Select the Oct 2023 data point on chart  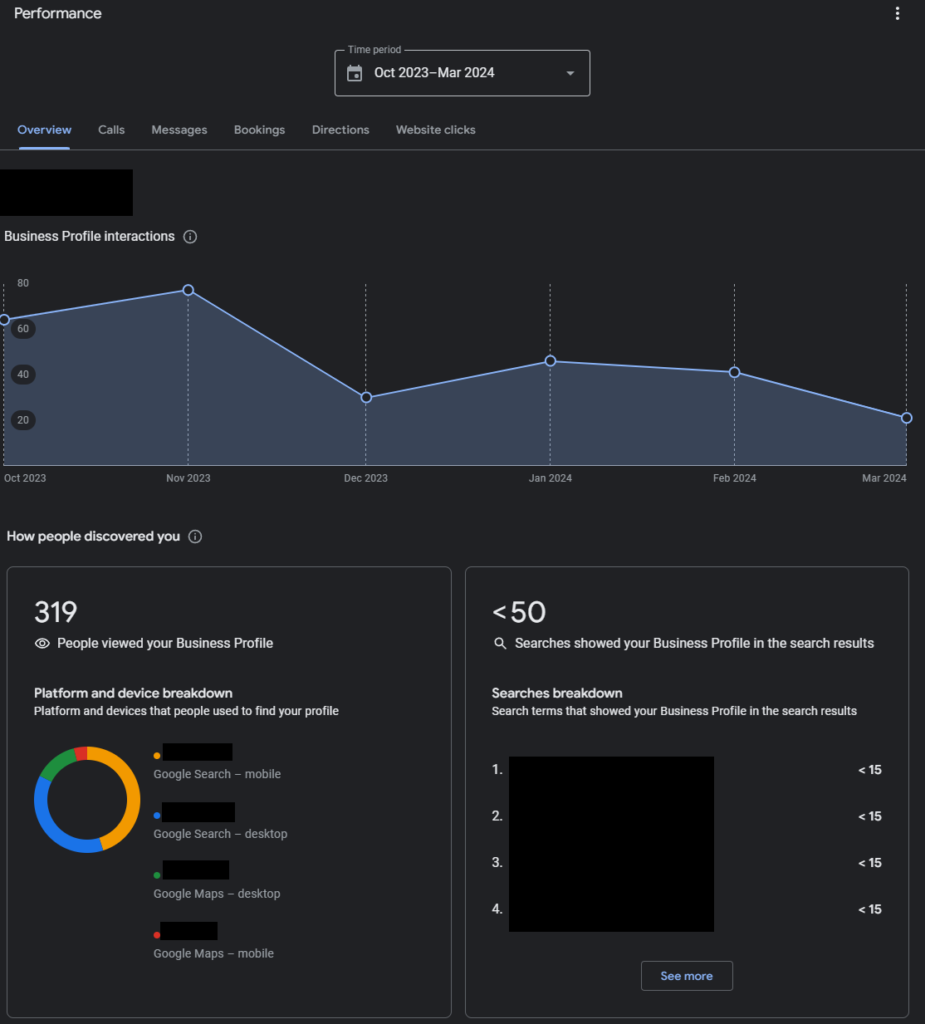pos(4,320)
